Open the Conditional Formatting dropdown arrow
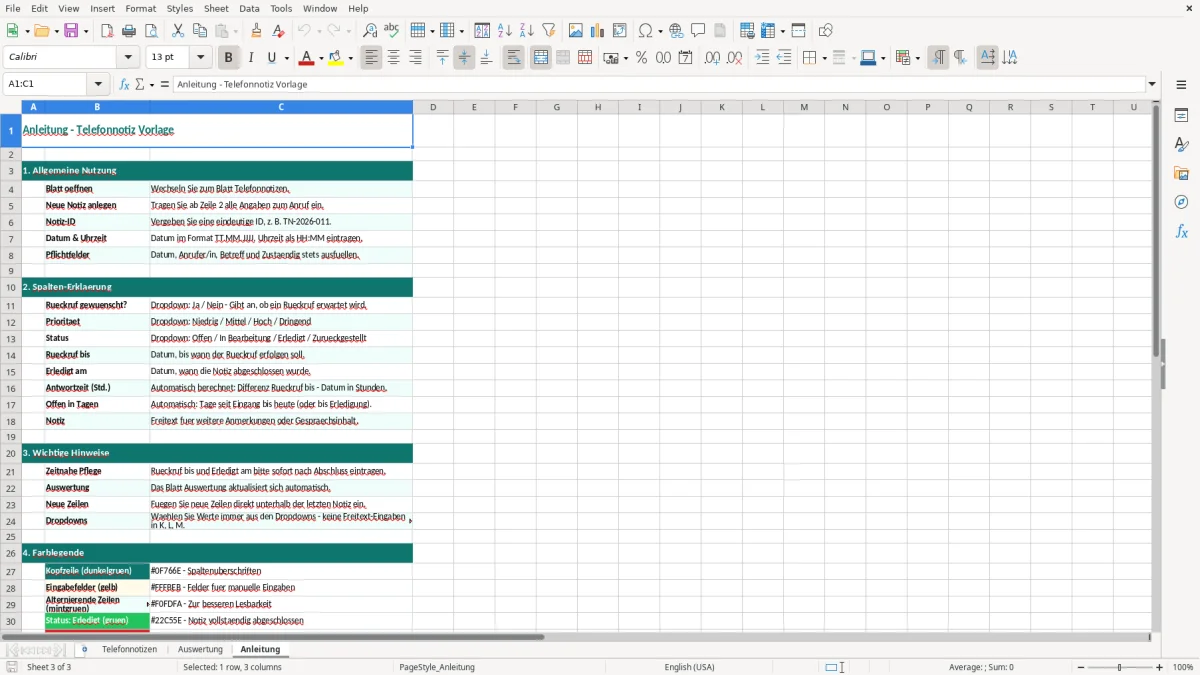1200x675 pixels. (x=917, y=58)
